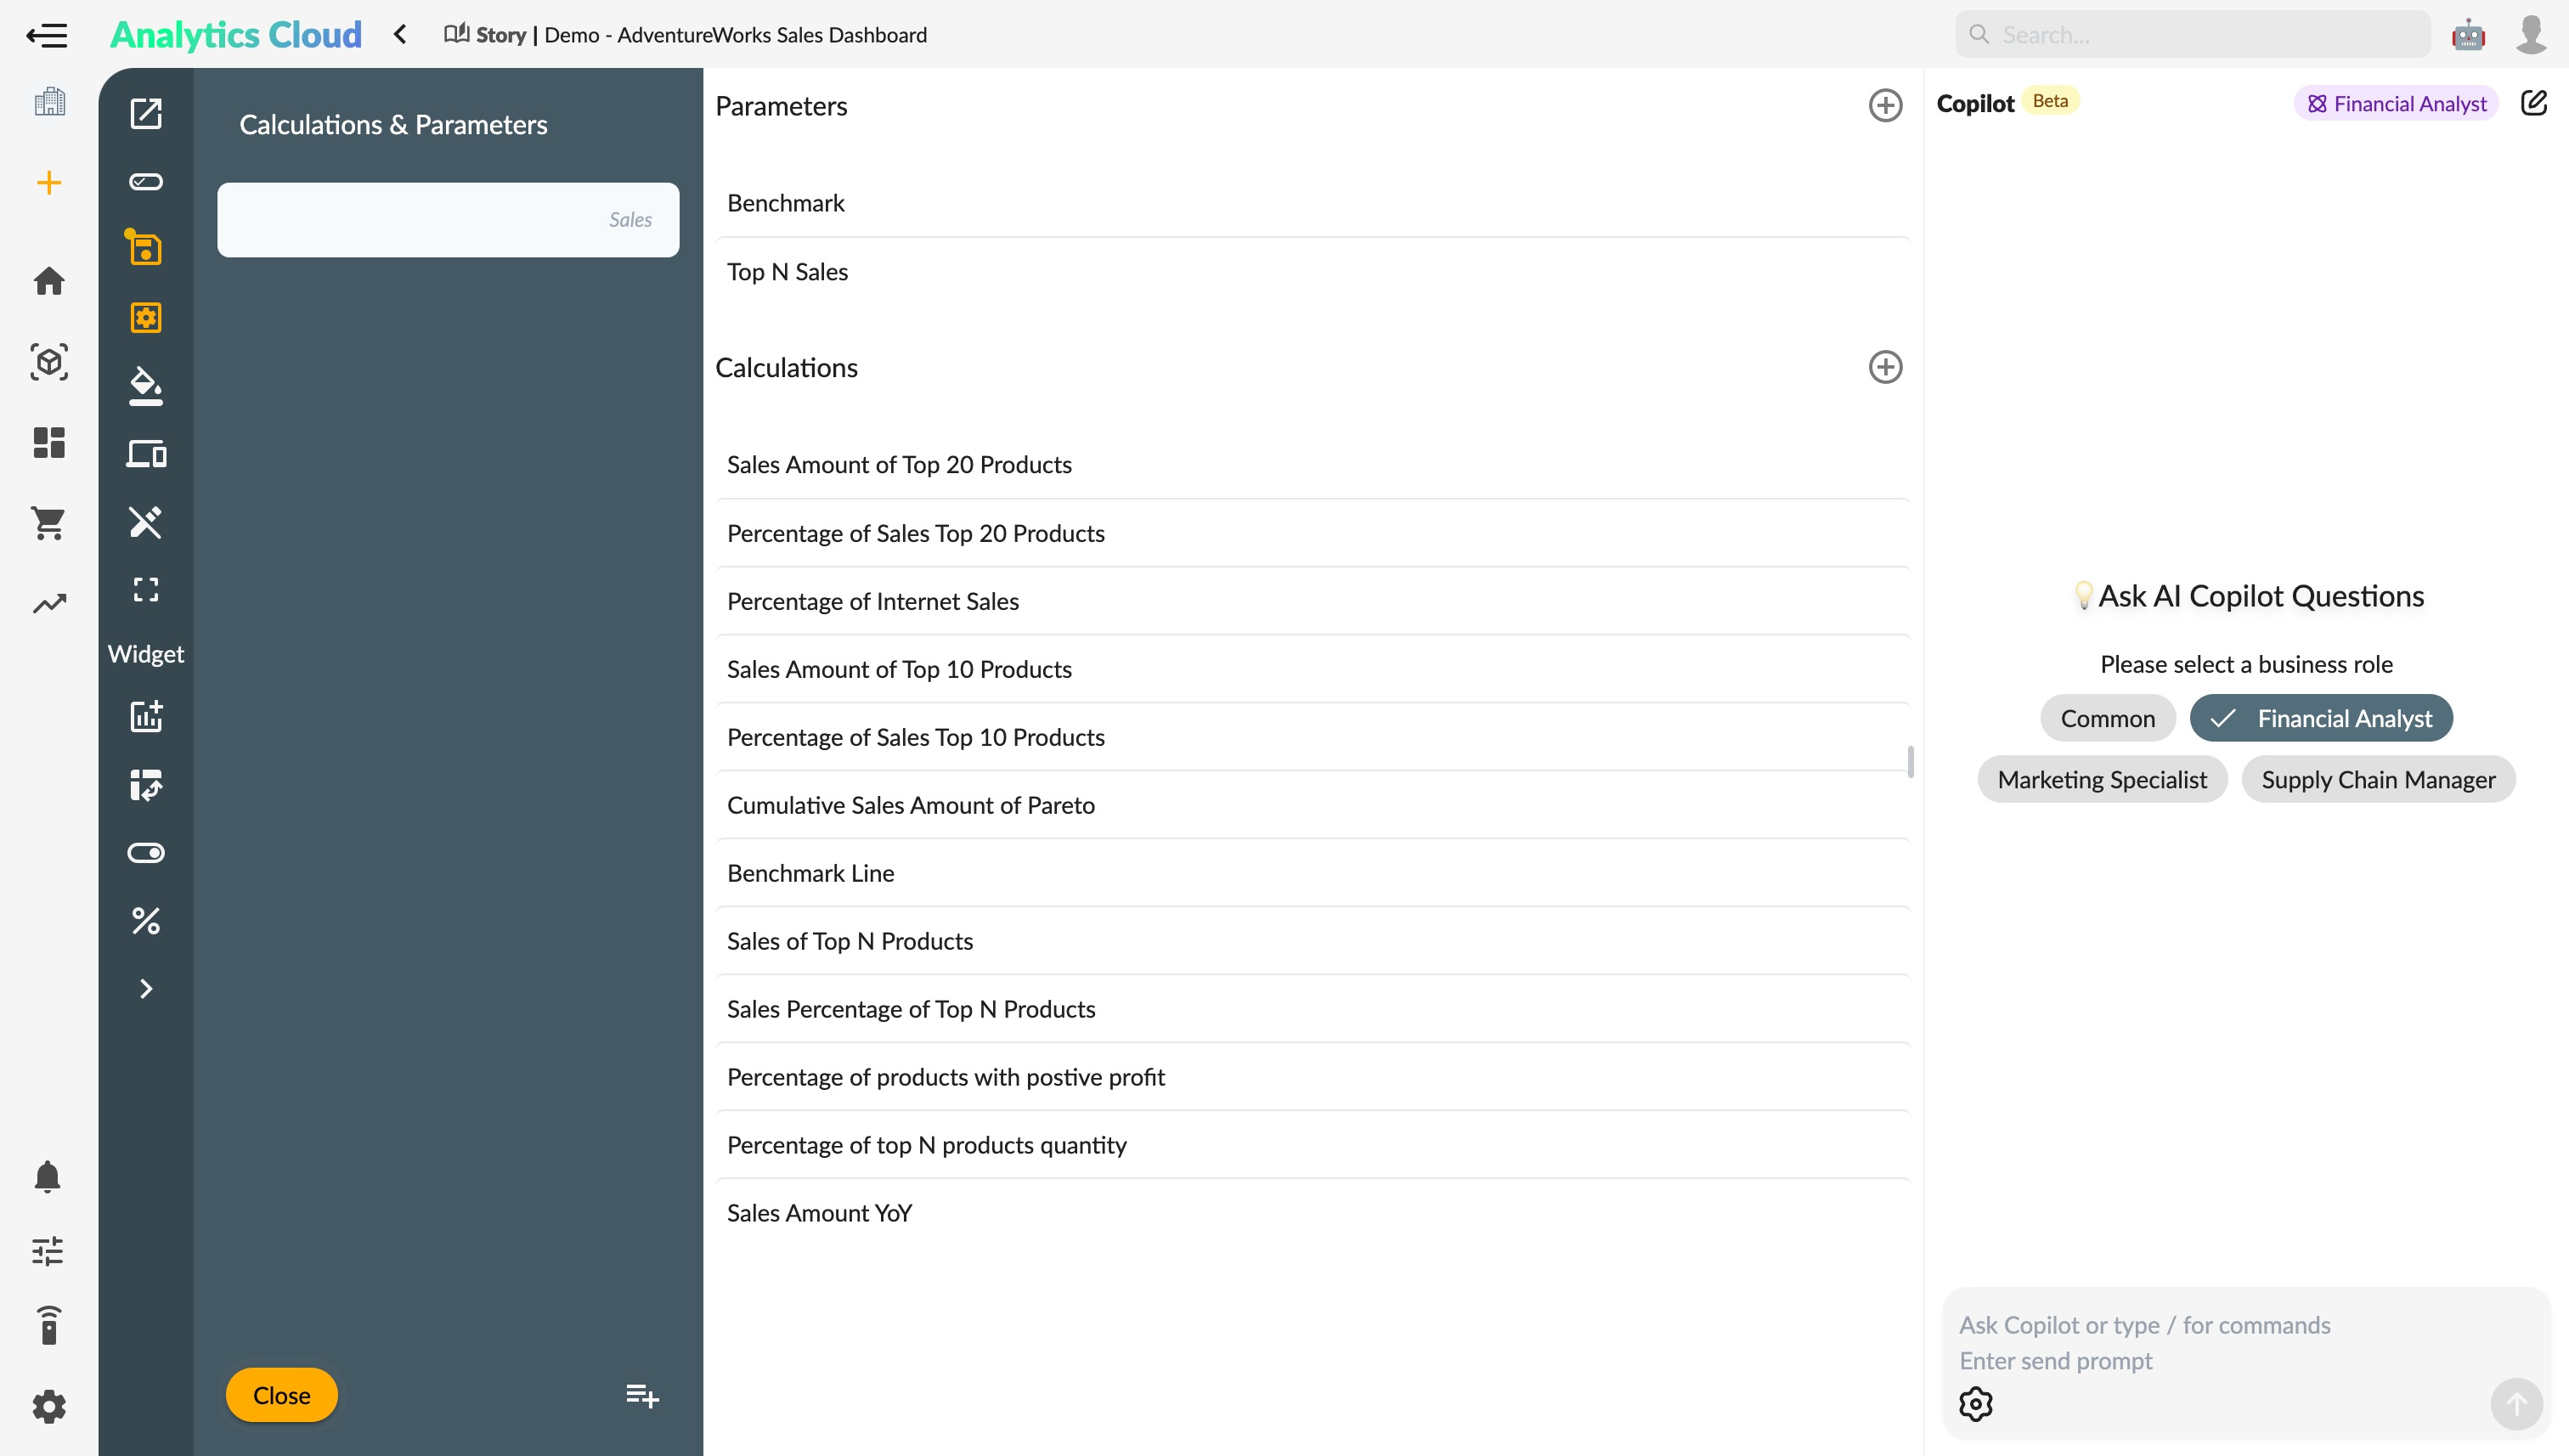Click the Percentage widget icon
Image resolution: width=2569 pixels, height=1456 pixels.
click(144, 919)
